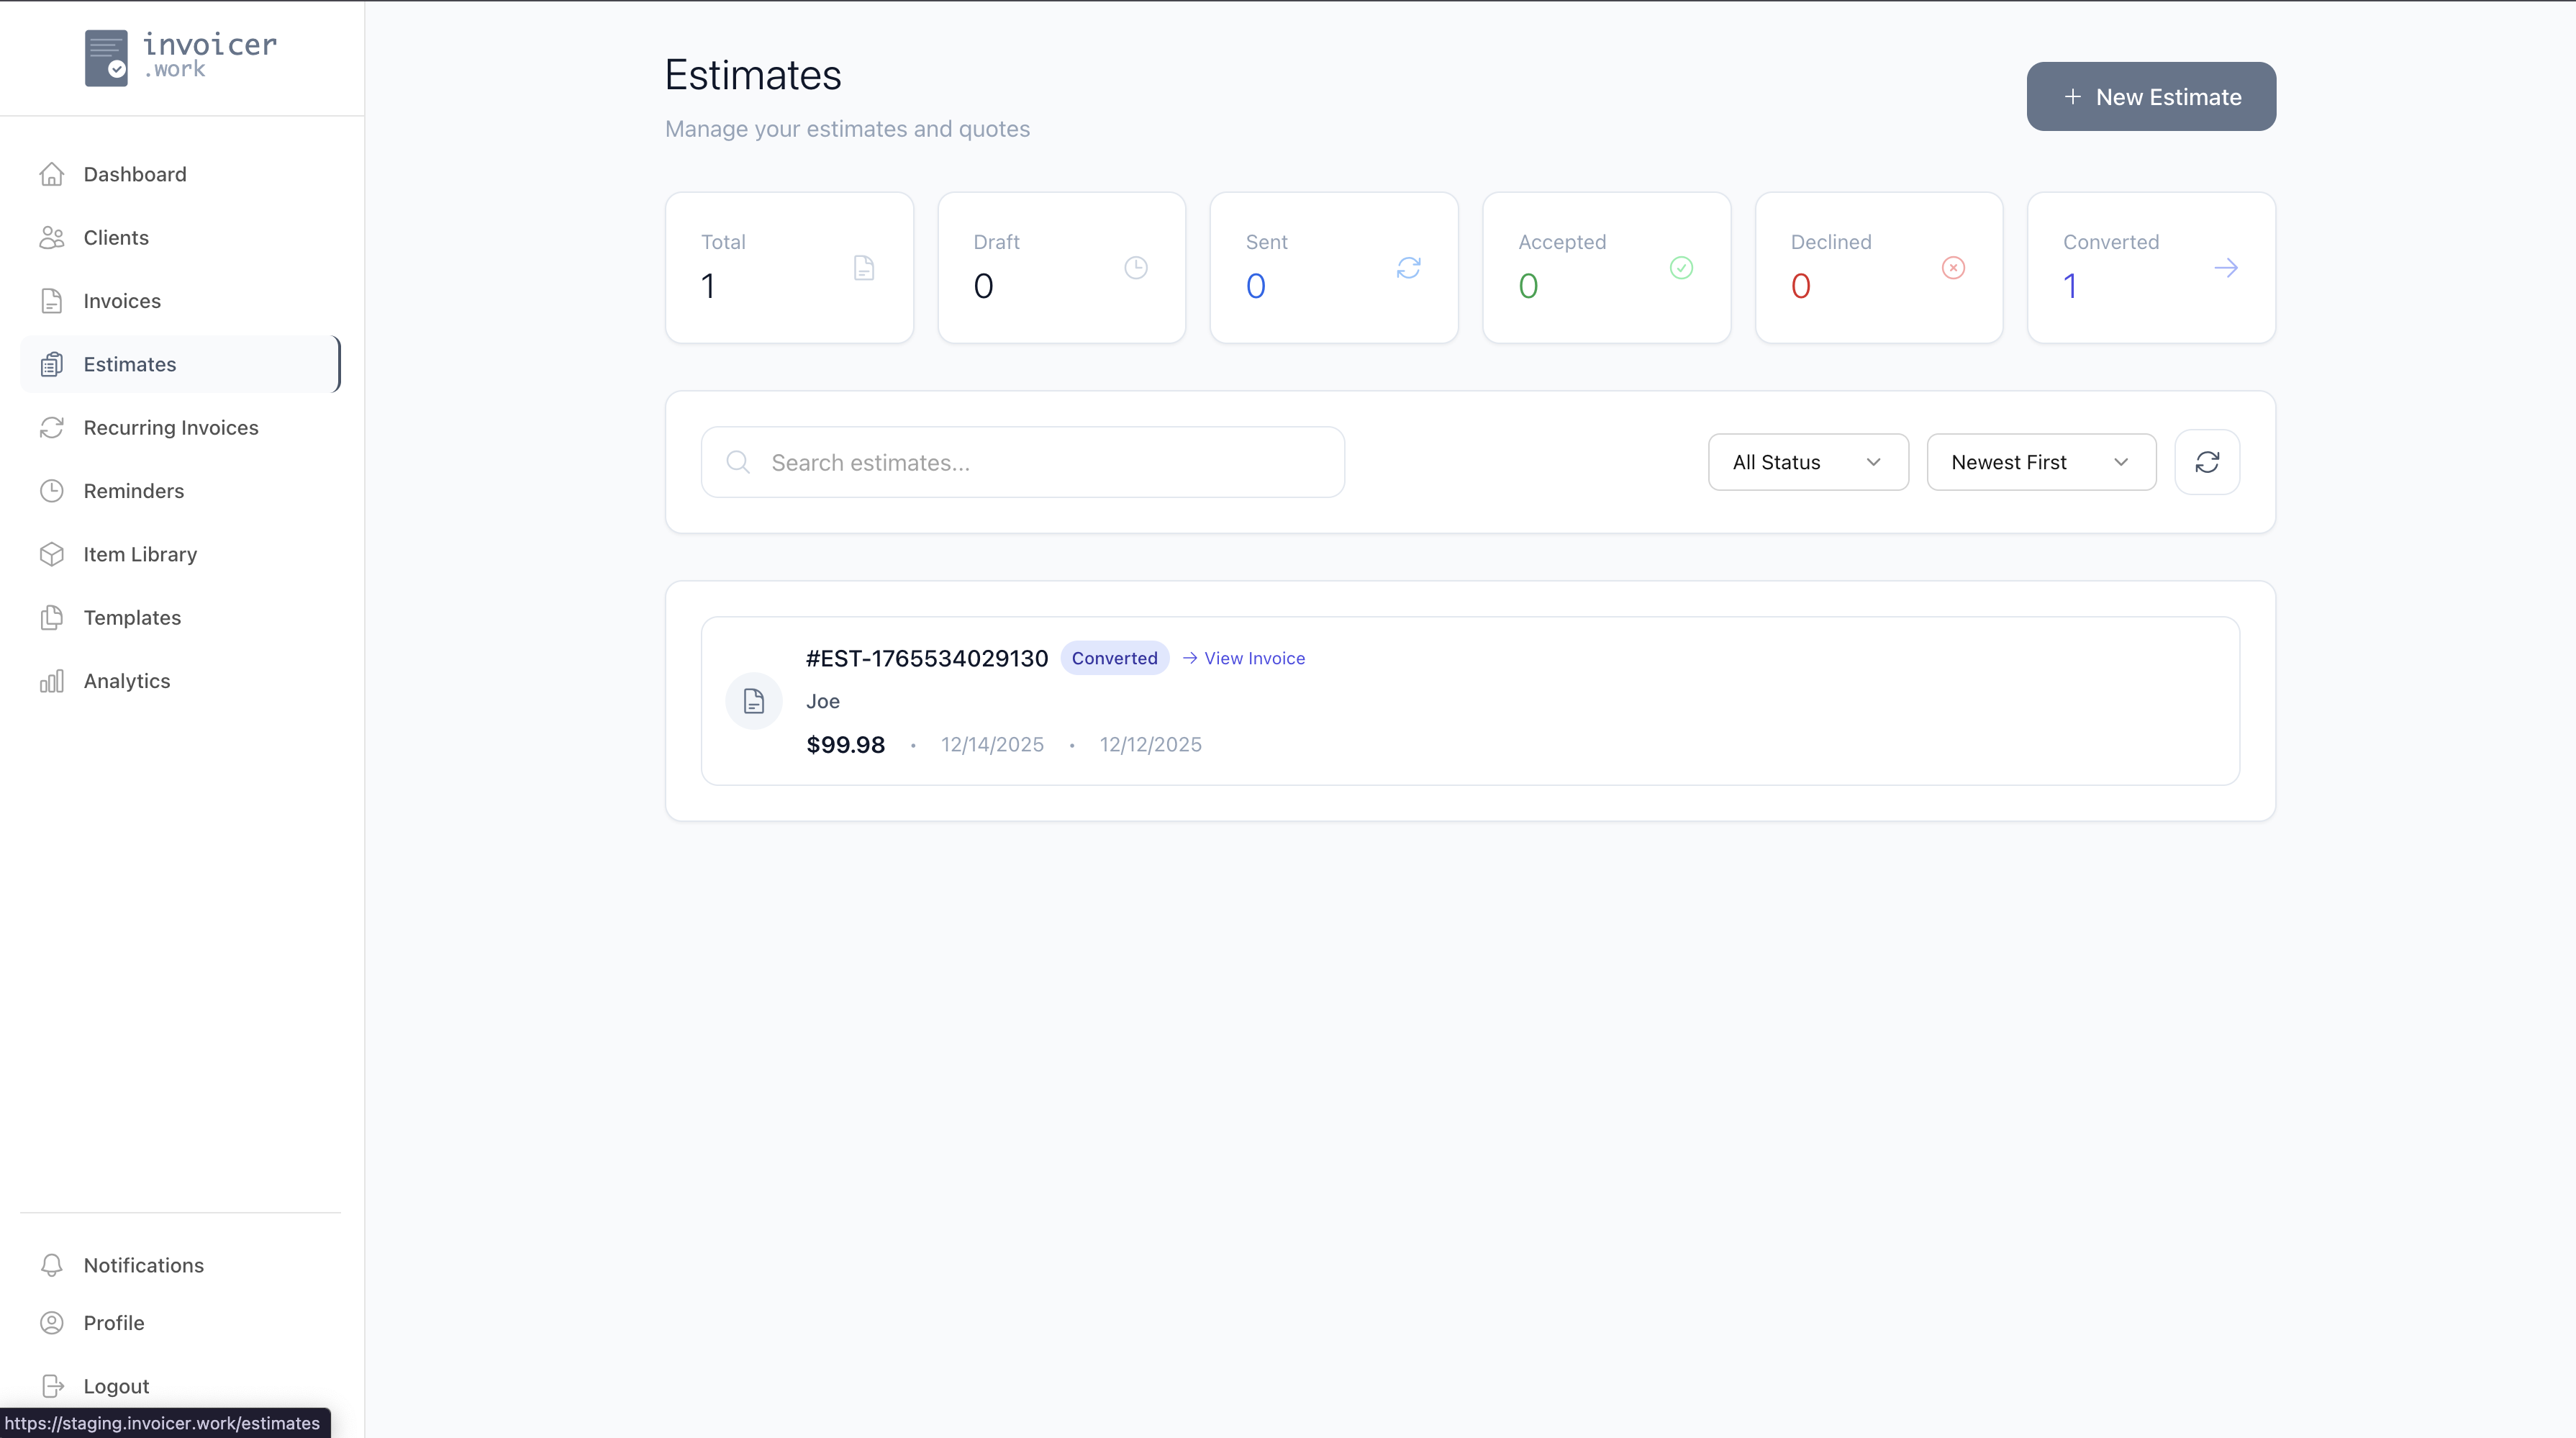Click the Notifications bell icon
The image size is (2576, 1438).
(52, 1265)
